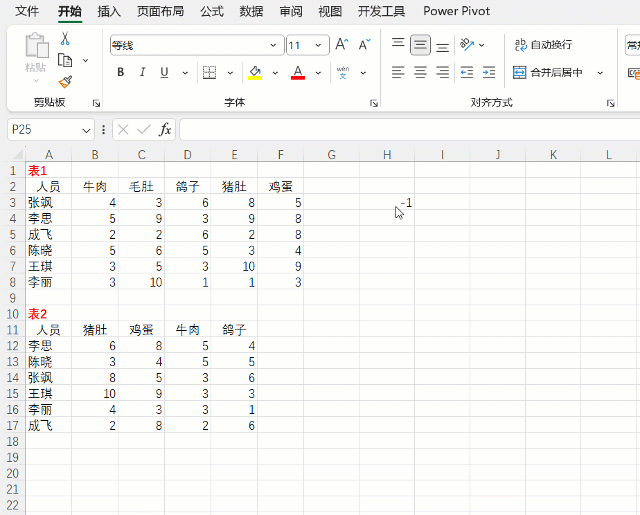Decrease cell indent
The width and height of the screenshot is (640, 515).
[467, 73]
